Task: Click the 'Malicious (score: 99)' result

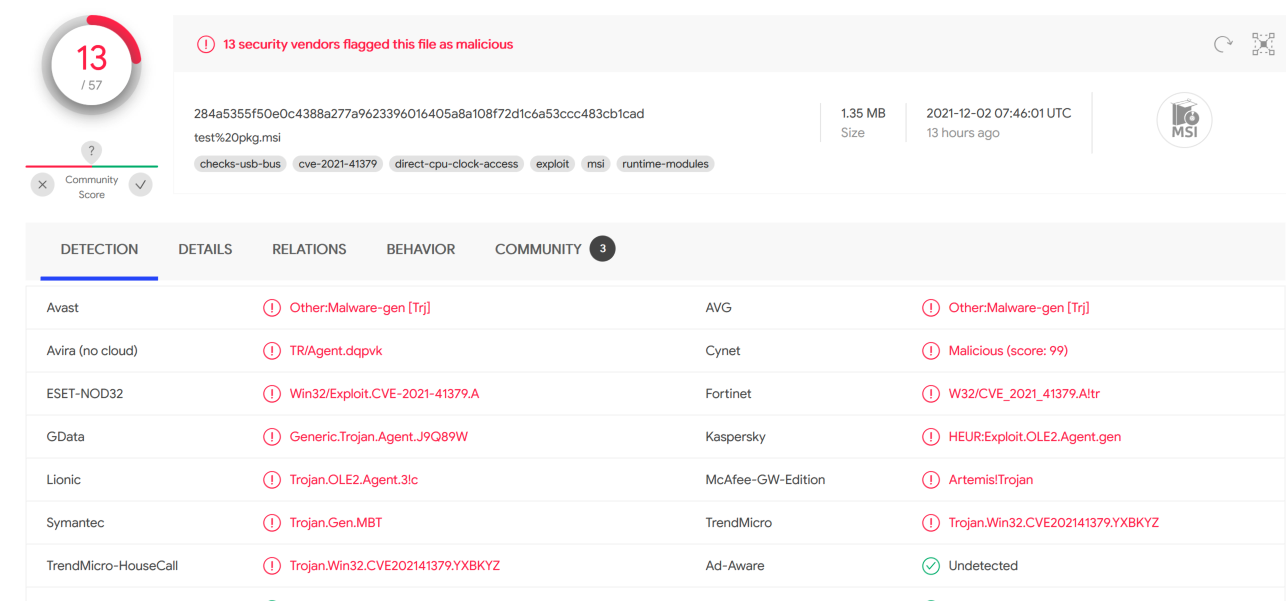Action: coord(1008,351)
